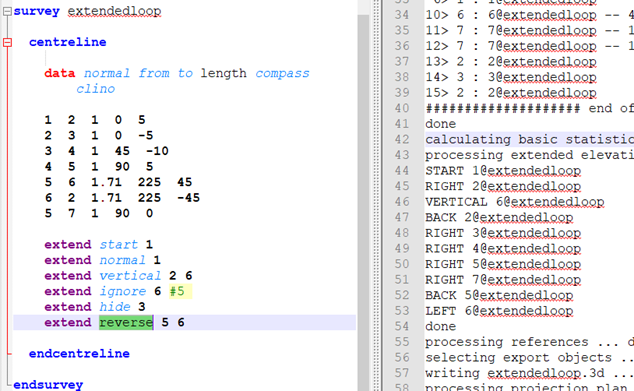
Task: Click the endsurvey keyword
Action: (x=48, y=385)
